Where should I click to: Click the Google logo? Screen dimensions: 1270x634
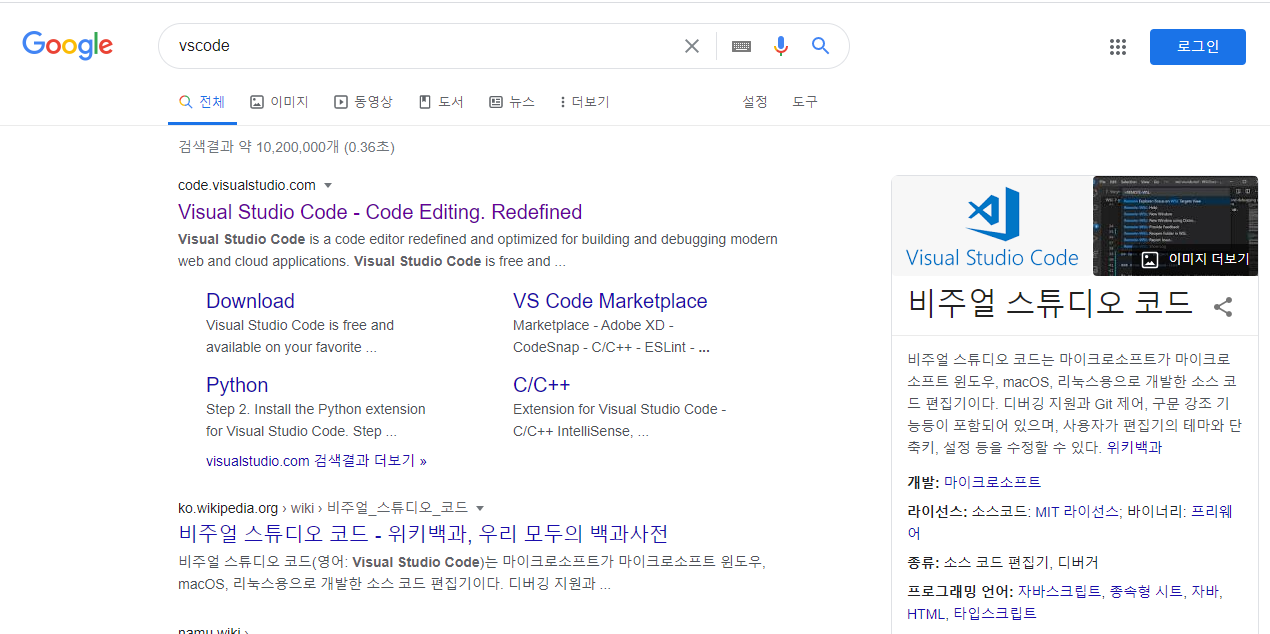(x=68, y=45)
